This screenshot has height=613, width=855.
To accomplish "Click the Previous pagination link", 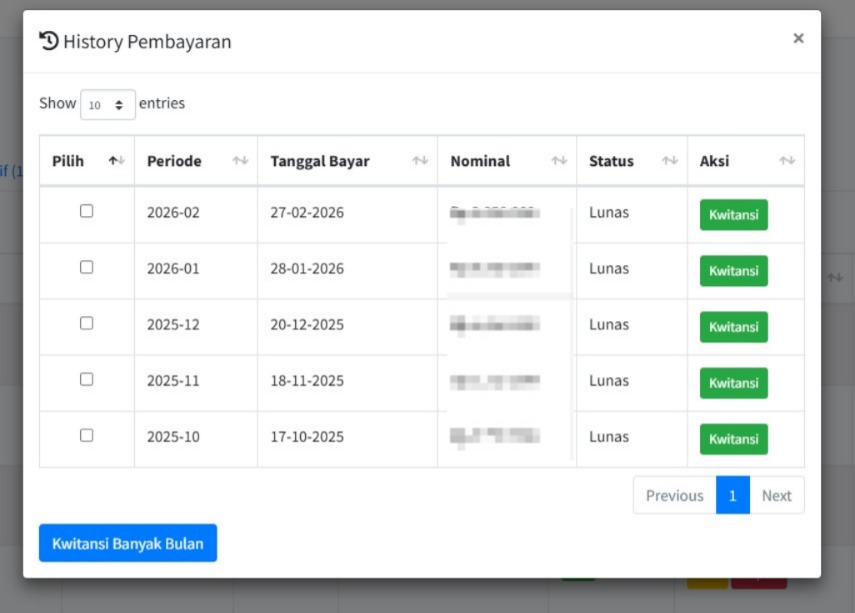I will pyautogui.click(x=674, y=495).
